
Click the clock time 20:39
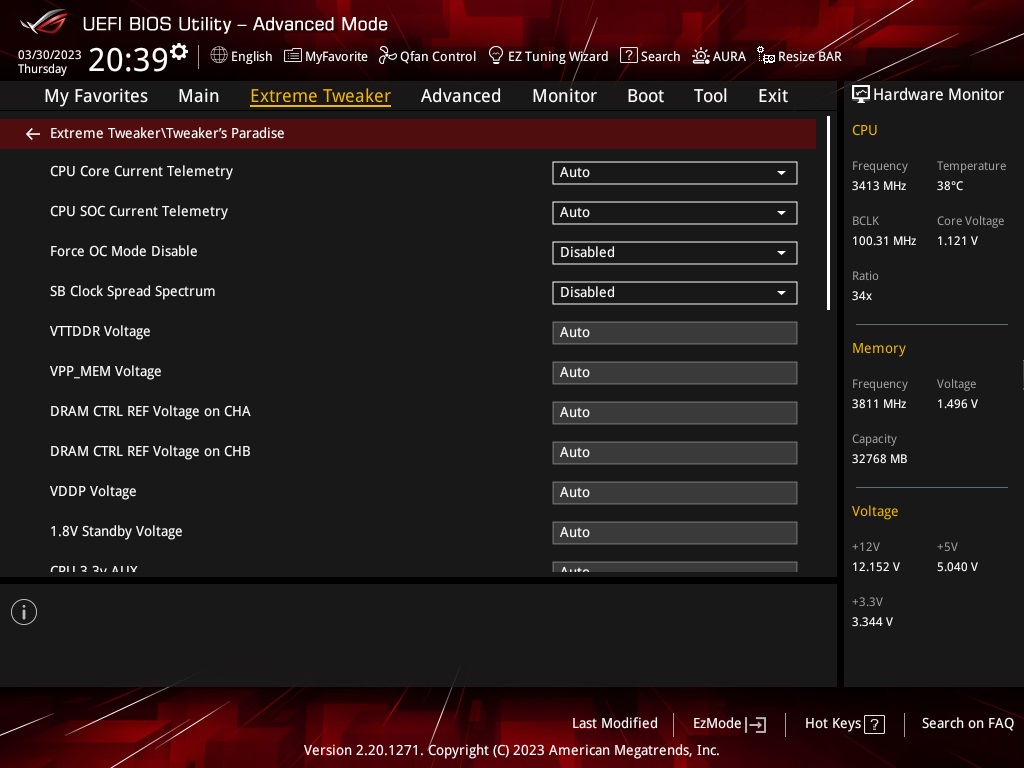129,59
